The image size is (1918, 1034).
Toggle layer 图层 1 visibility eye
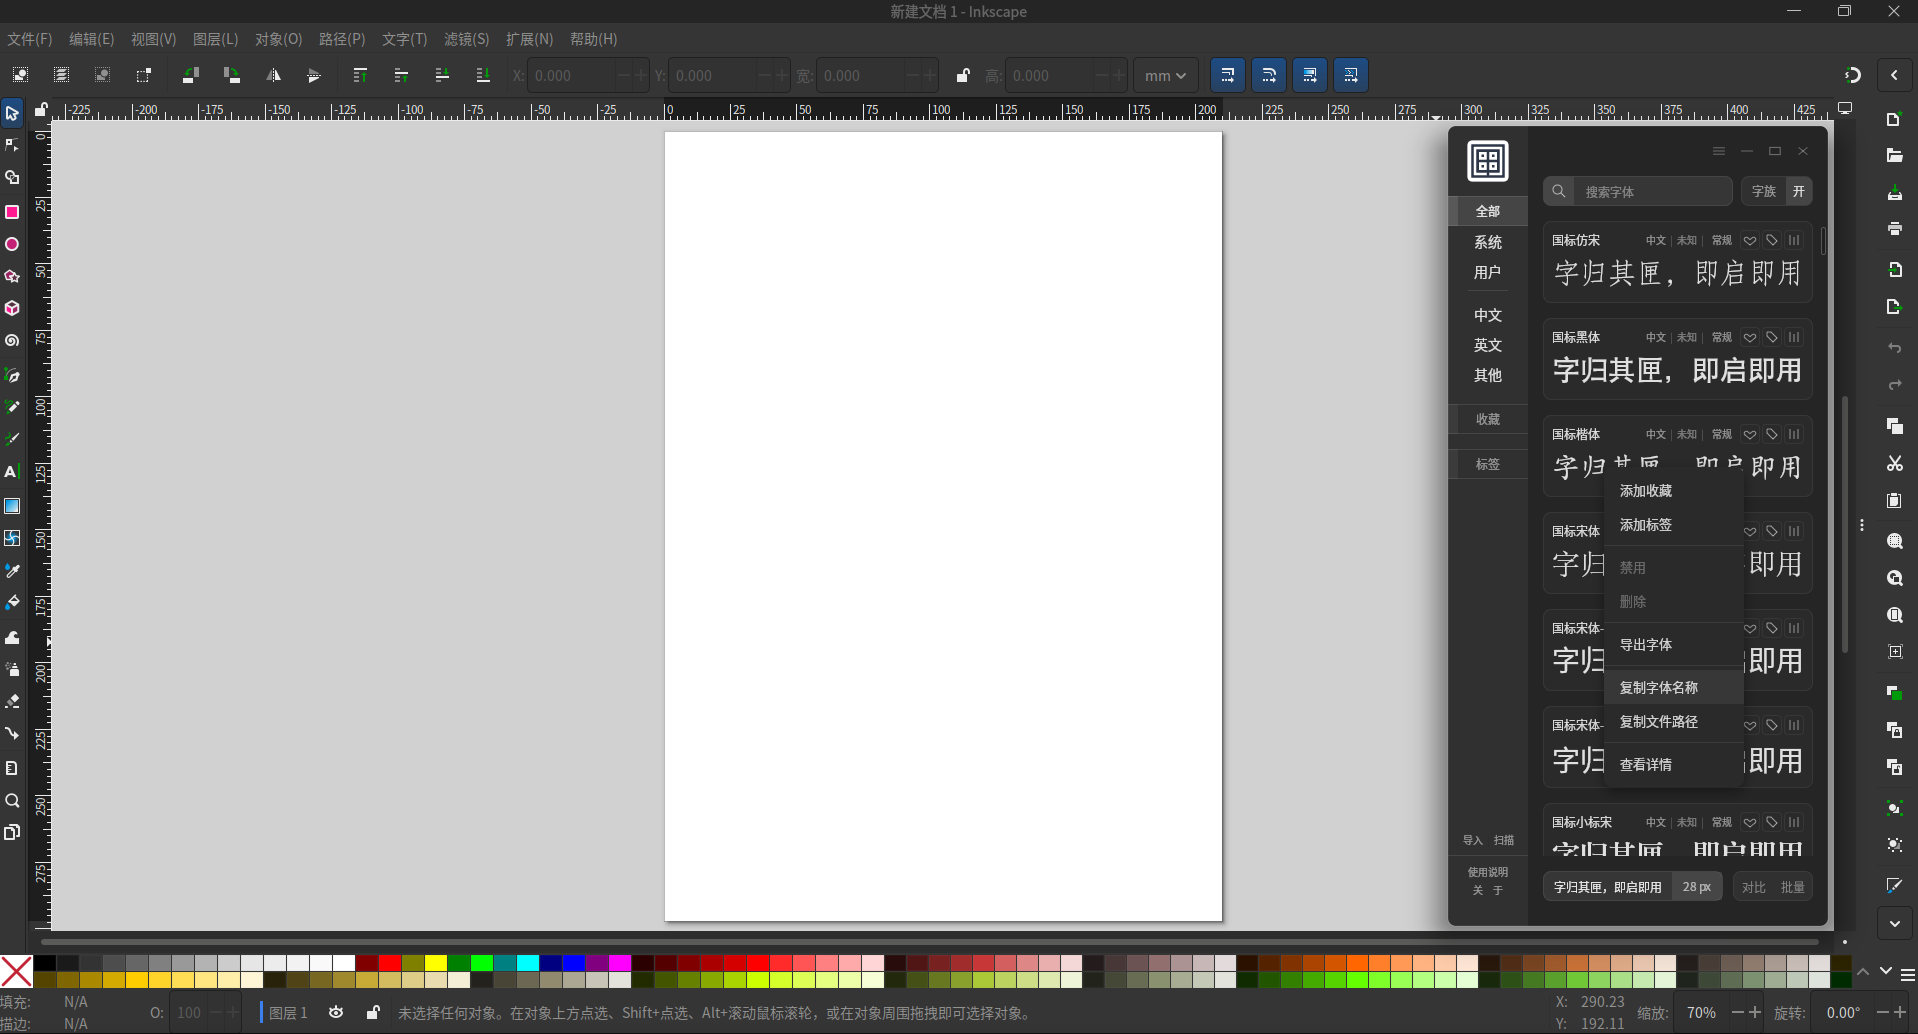point(336,1013)
